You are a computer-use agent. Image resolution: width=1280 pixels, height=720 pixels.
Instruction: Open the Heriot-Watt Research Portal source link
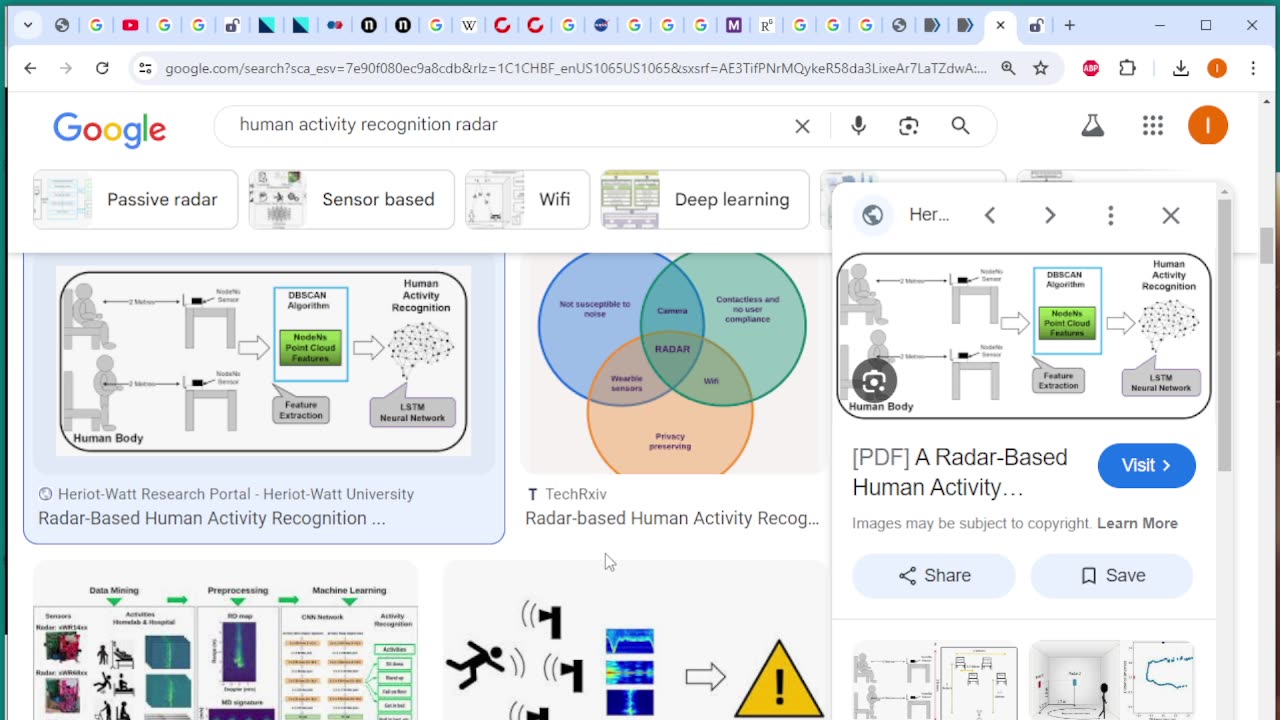click(x=226, y=494)
